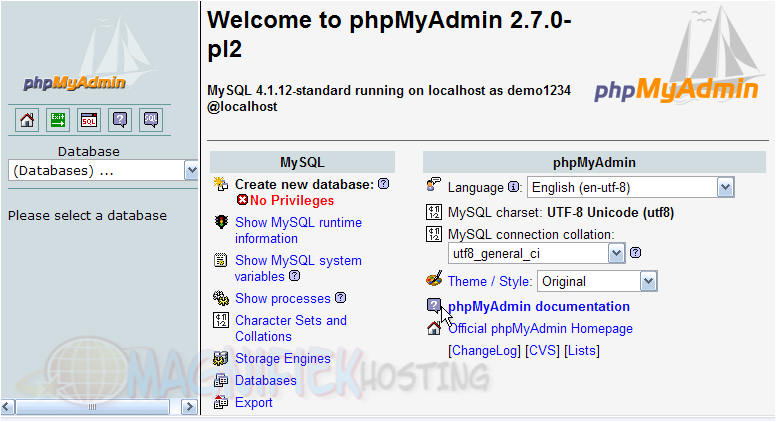Open the Show processes link

click(x=283, y=298)
